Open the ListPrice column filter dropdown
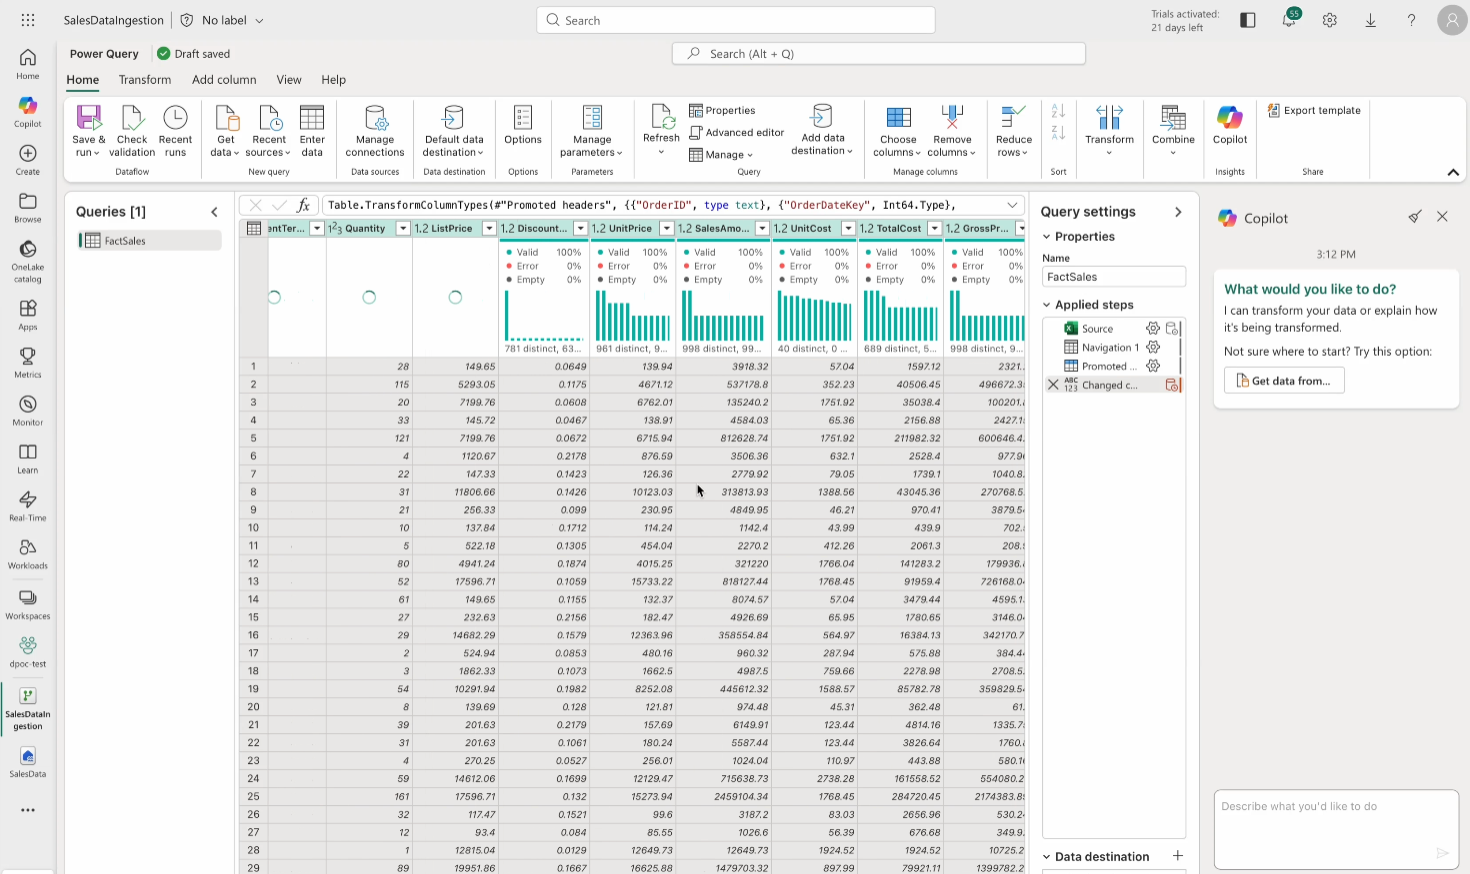 click(x=489, y=228)
